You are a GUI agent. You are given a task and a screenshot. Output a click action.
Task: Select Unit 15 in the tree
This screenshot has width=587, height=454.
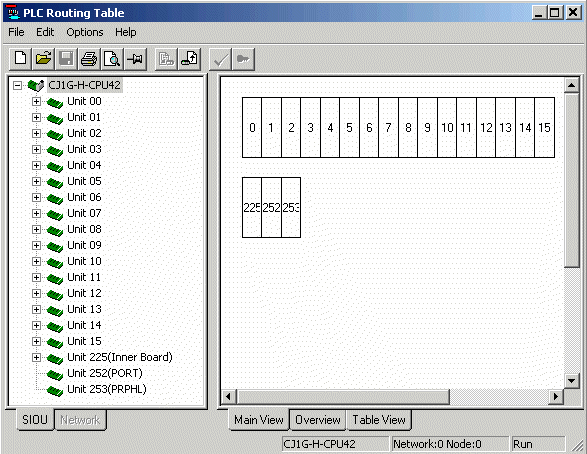[84, 341]
